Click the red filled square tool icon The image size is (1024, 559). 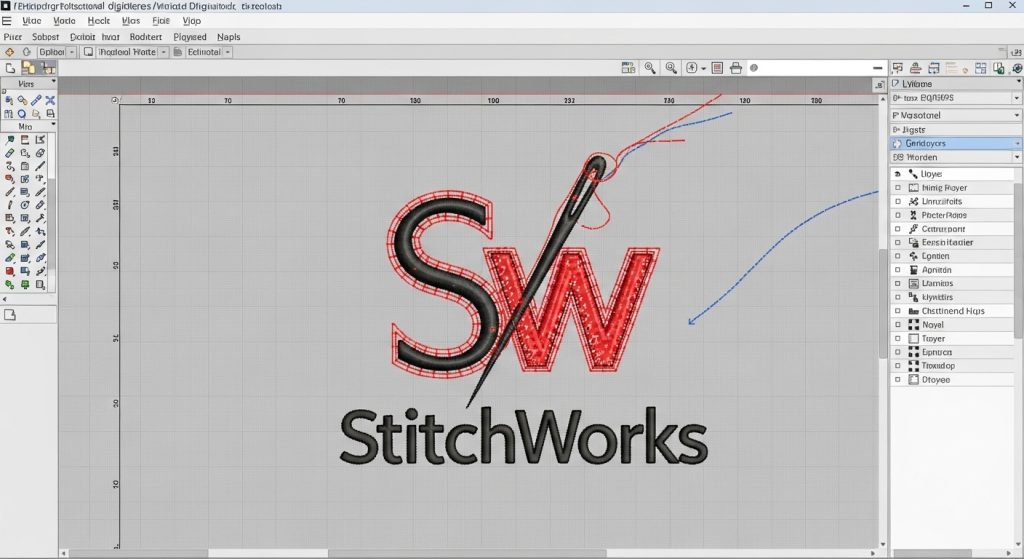[10, 271]
